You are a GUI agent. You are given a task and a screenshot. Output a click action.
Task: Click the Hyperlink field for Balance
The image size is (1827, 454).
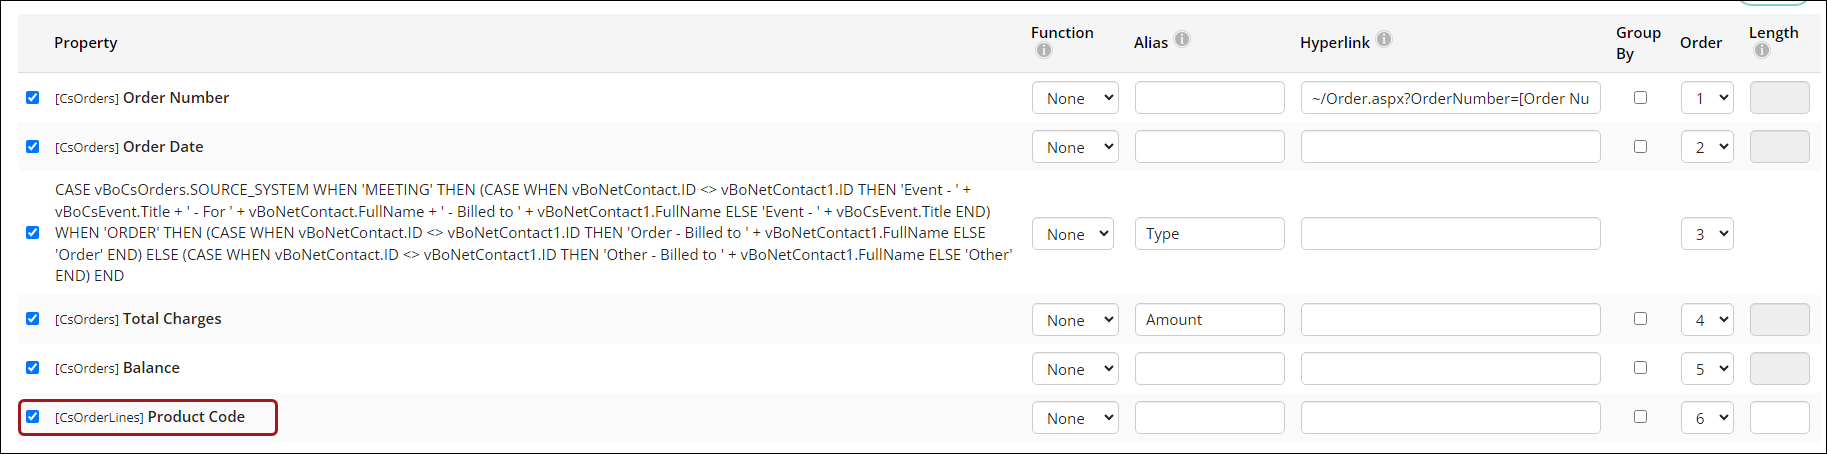tap(1451, 369)
